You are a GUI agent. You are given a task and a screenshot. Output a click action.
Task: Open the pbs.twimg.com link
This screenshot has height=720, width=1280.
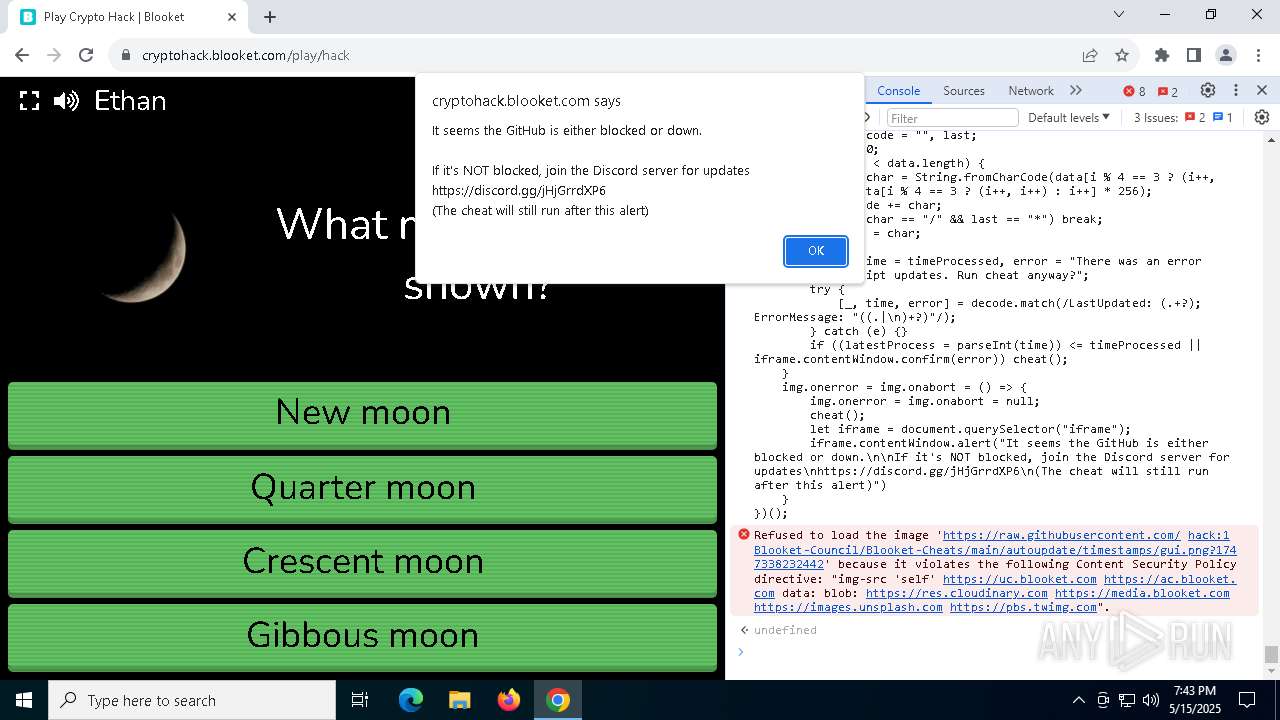pos(1023,607)
